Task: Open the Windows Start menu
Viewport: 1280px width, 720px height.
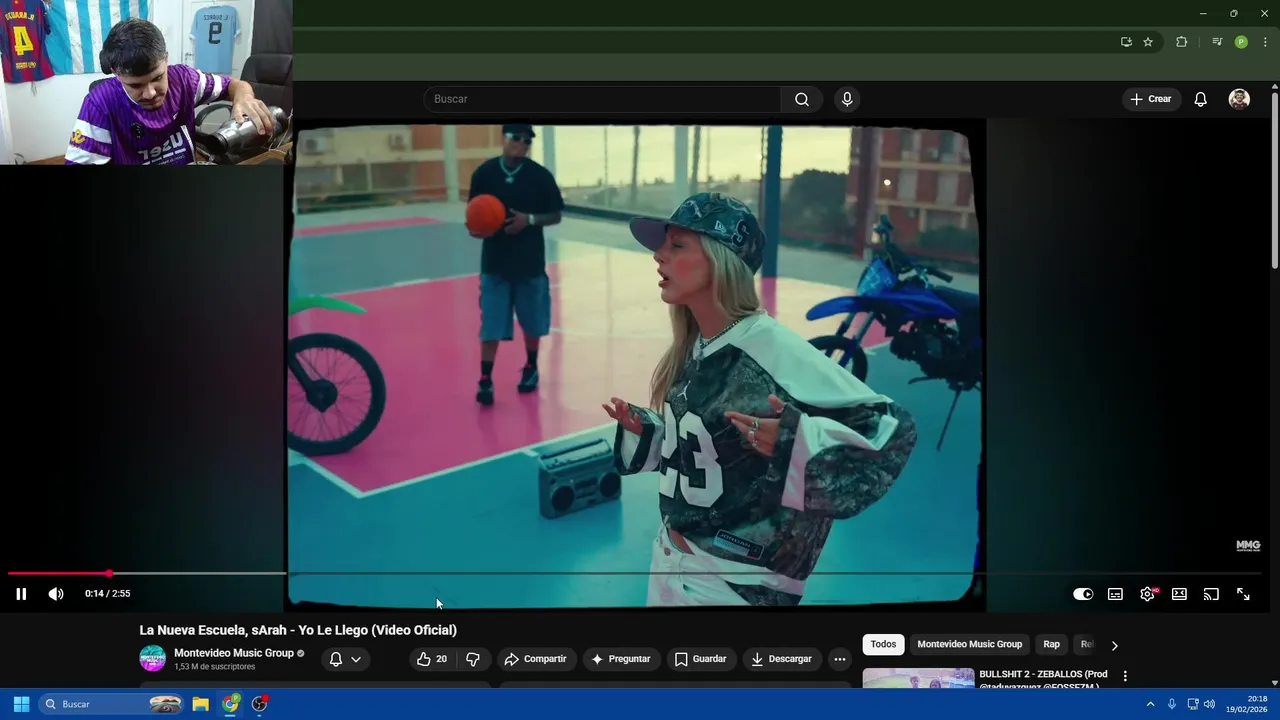Action: [21, 704]
